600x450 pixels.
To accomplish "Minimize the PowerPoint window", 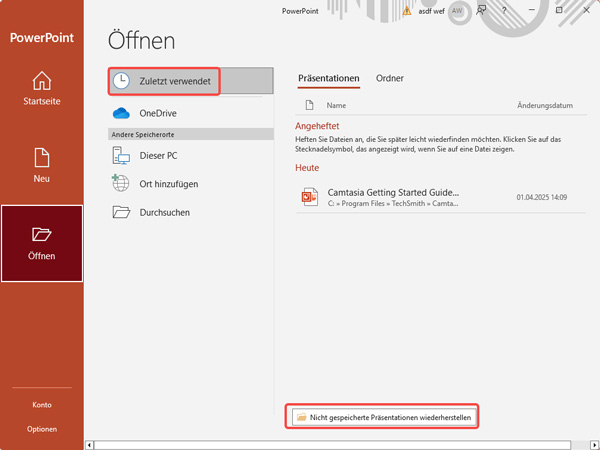I will pyautogui.click(x=532, y=10).
